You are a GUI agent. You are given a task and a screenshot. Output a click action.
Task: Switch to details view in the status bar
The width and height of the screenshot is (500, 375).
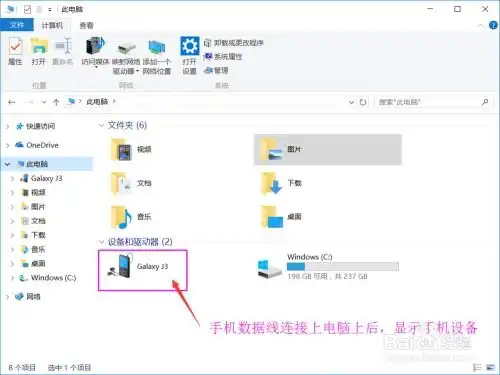pos(477,367)
